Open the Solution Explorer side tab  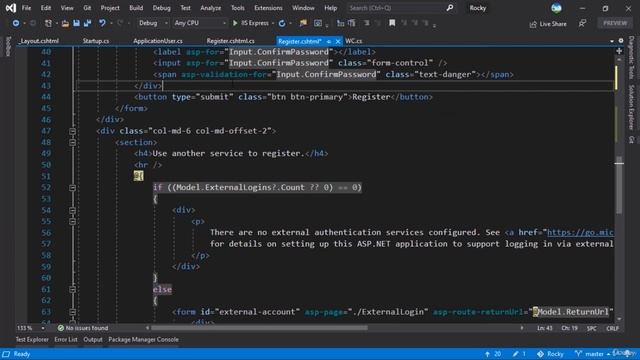tap(631, 107)
